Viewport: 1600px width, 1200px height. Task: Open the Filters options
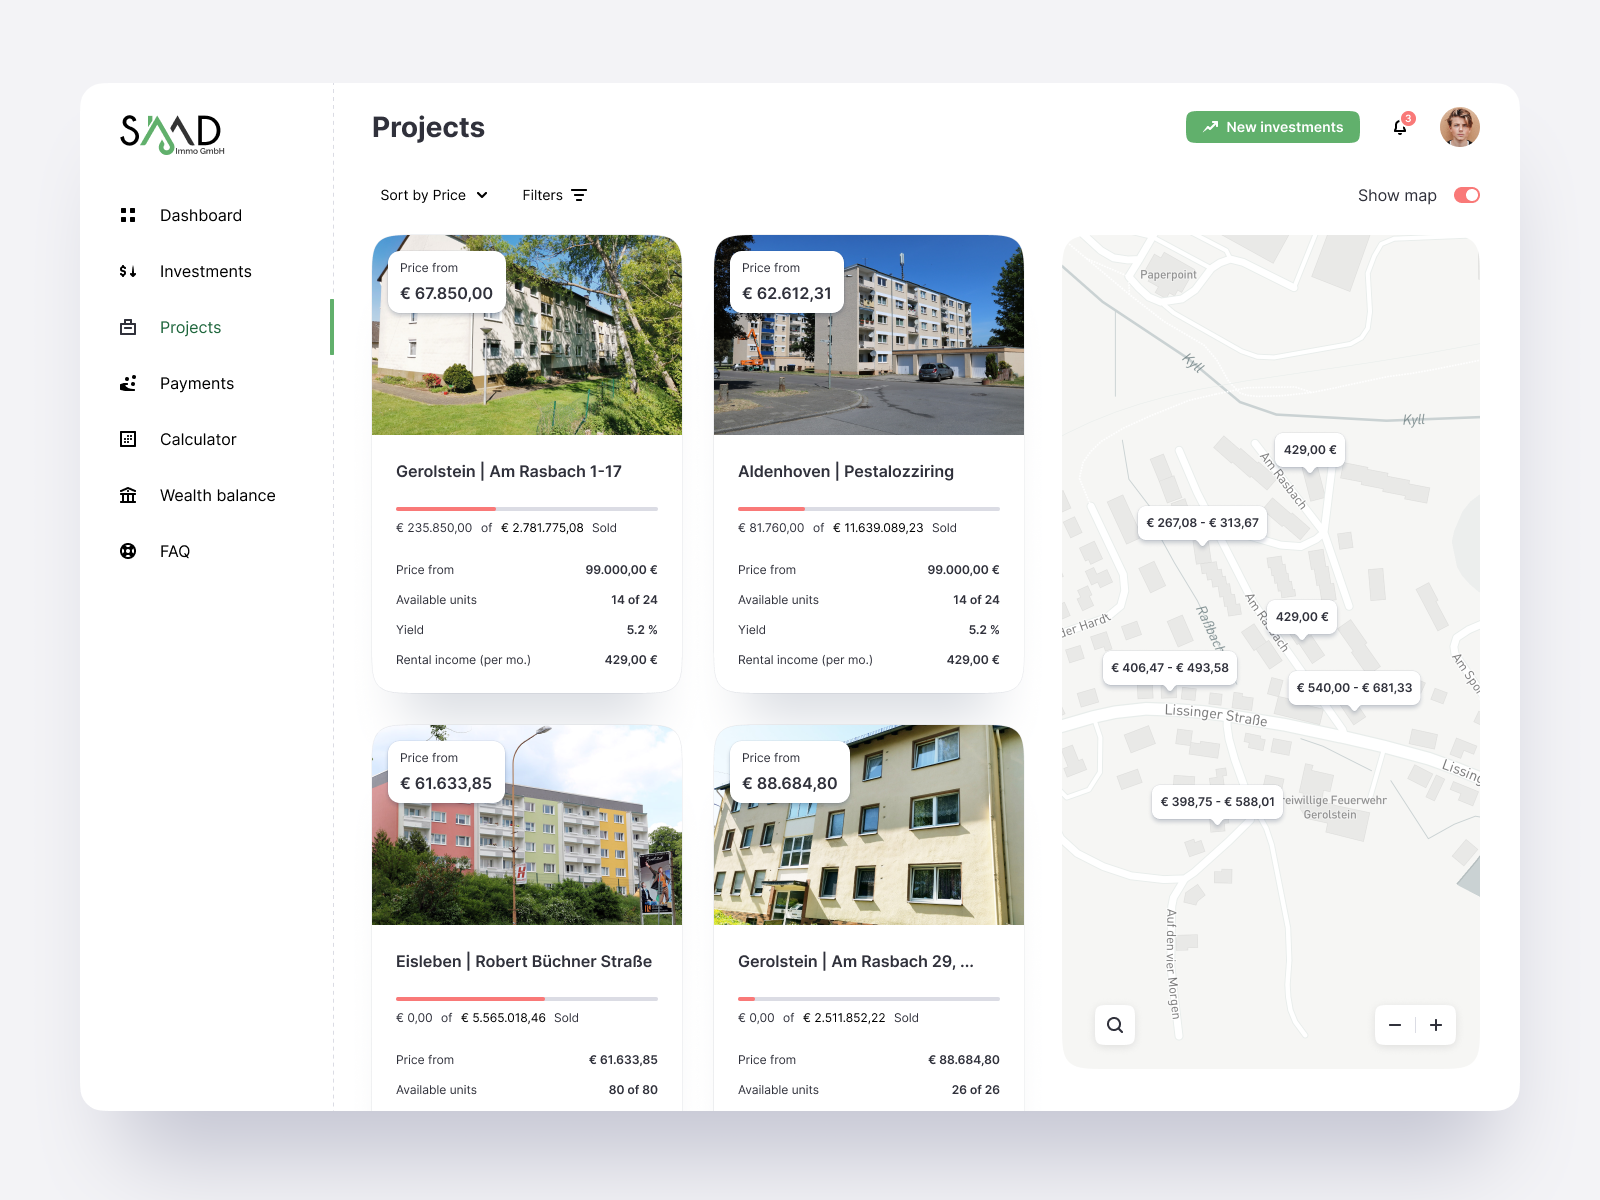click(553, 195)
